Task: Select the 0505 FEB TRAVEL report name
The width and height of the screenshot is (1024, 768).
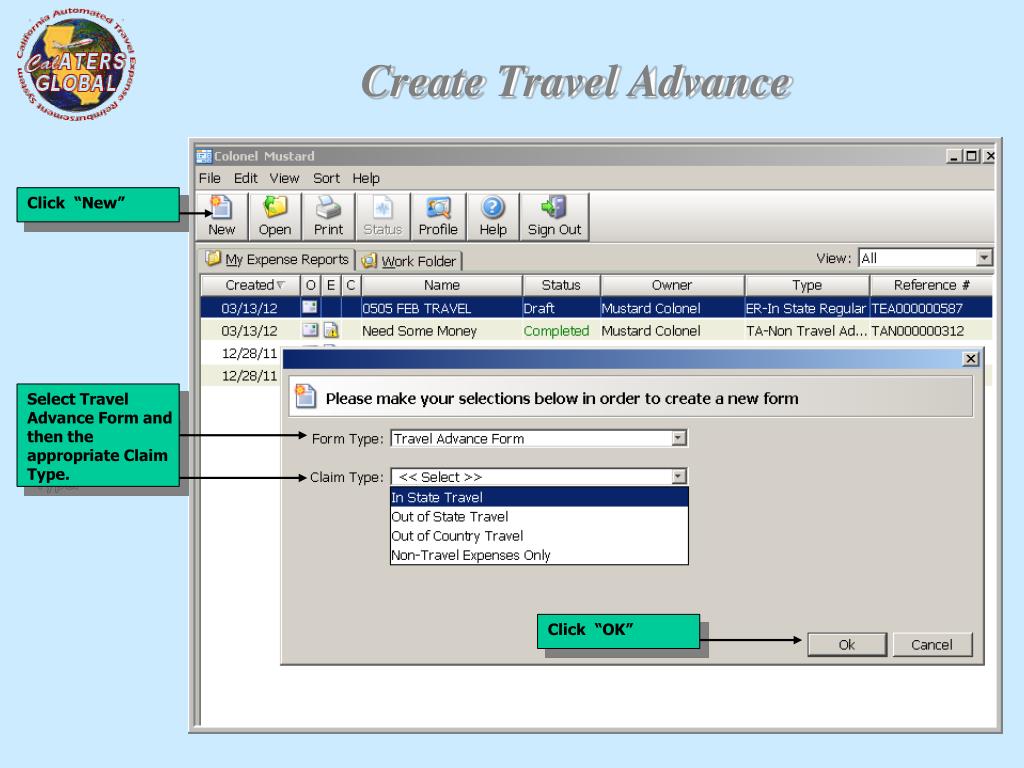Action: 417,308
